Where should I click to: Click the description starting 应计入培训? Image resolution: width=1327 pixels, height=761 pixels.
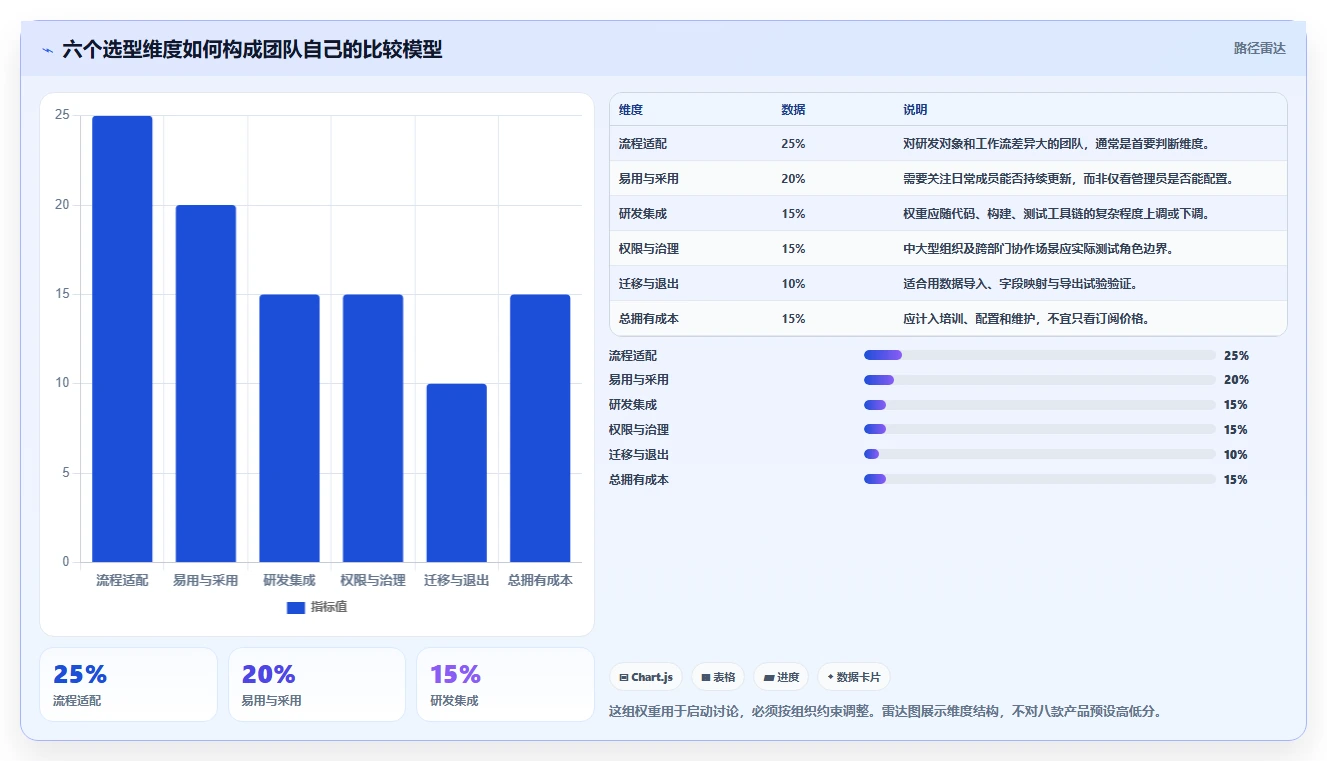(x=1026, y=319)
